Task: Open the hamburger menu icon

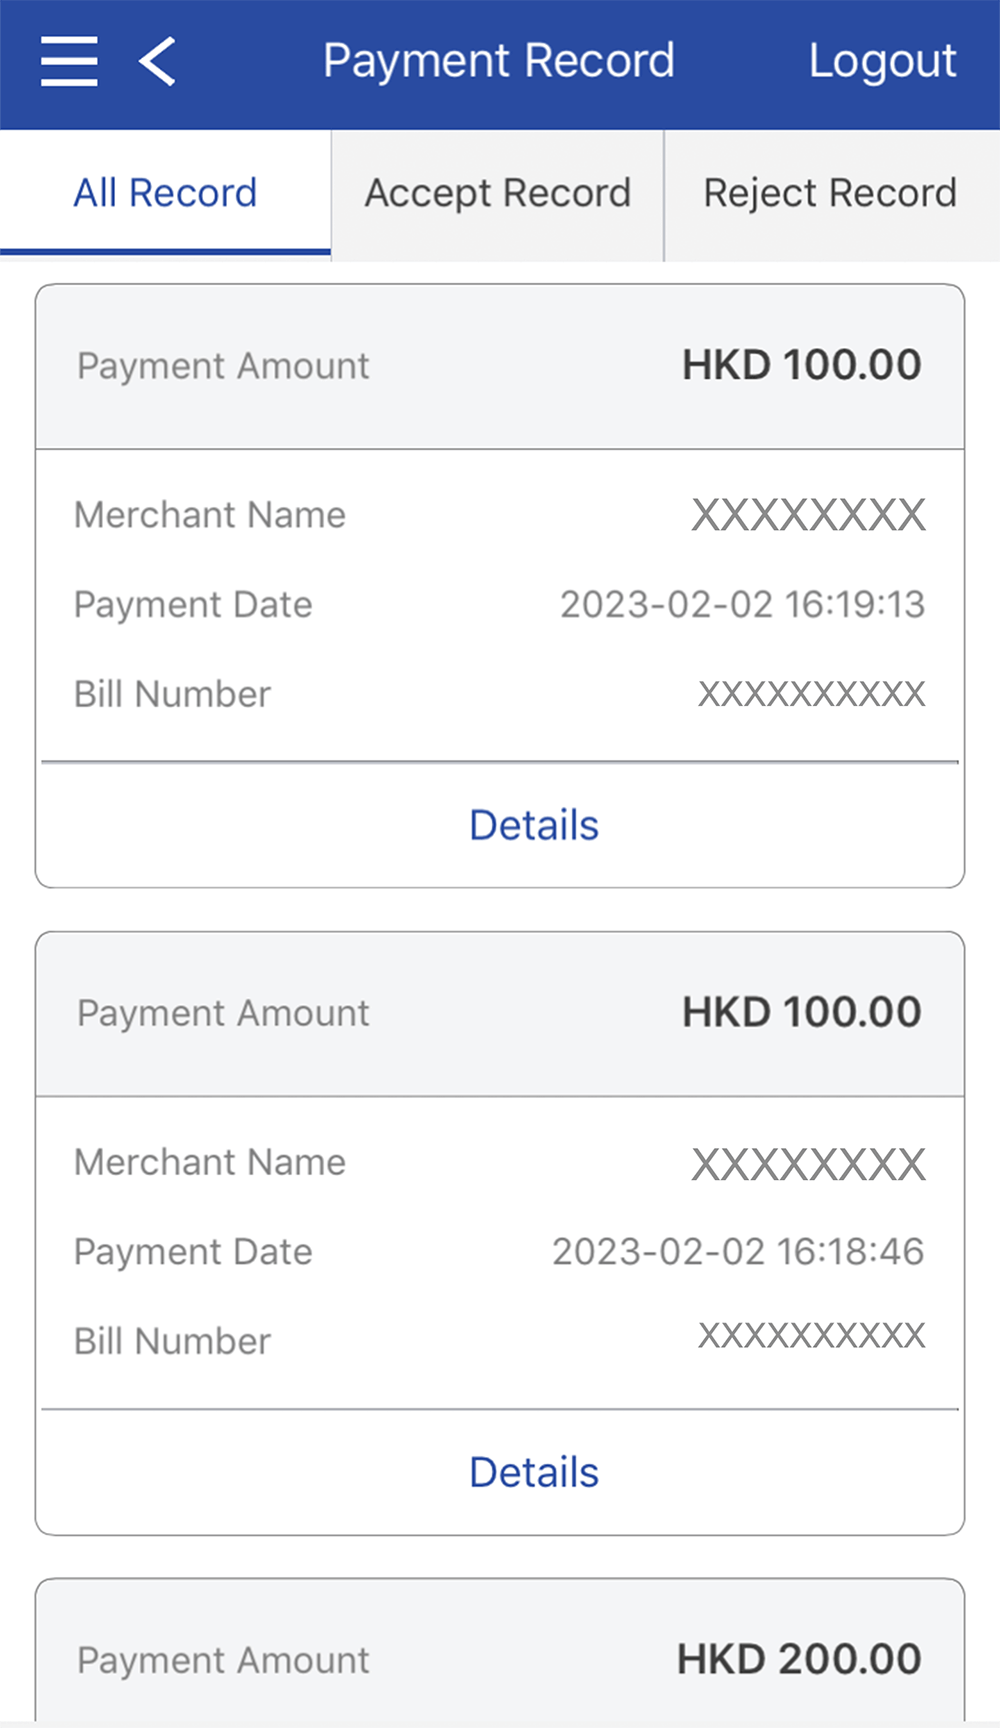Action: 69,61
